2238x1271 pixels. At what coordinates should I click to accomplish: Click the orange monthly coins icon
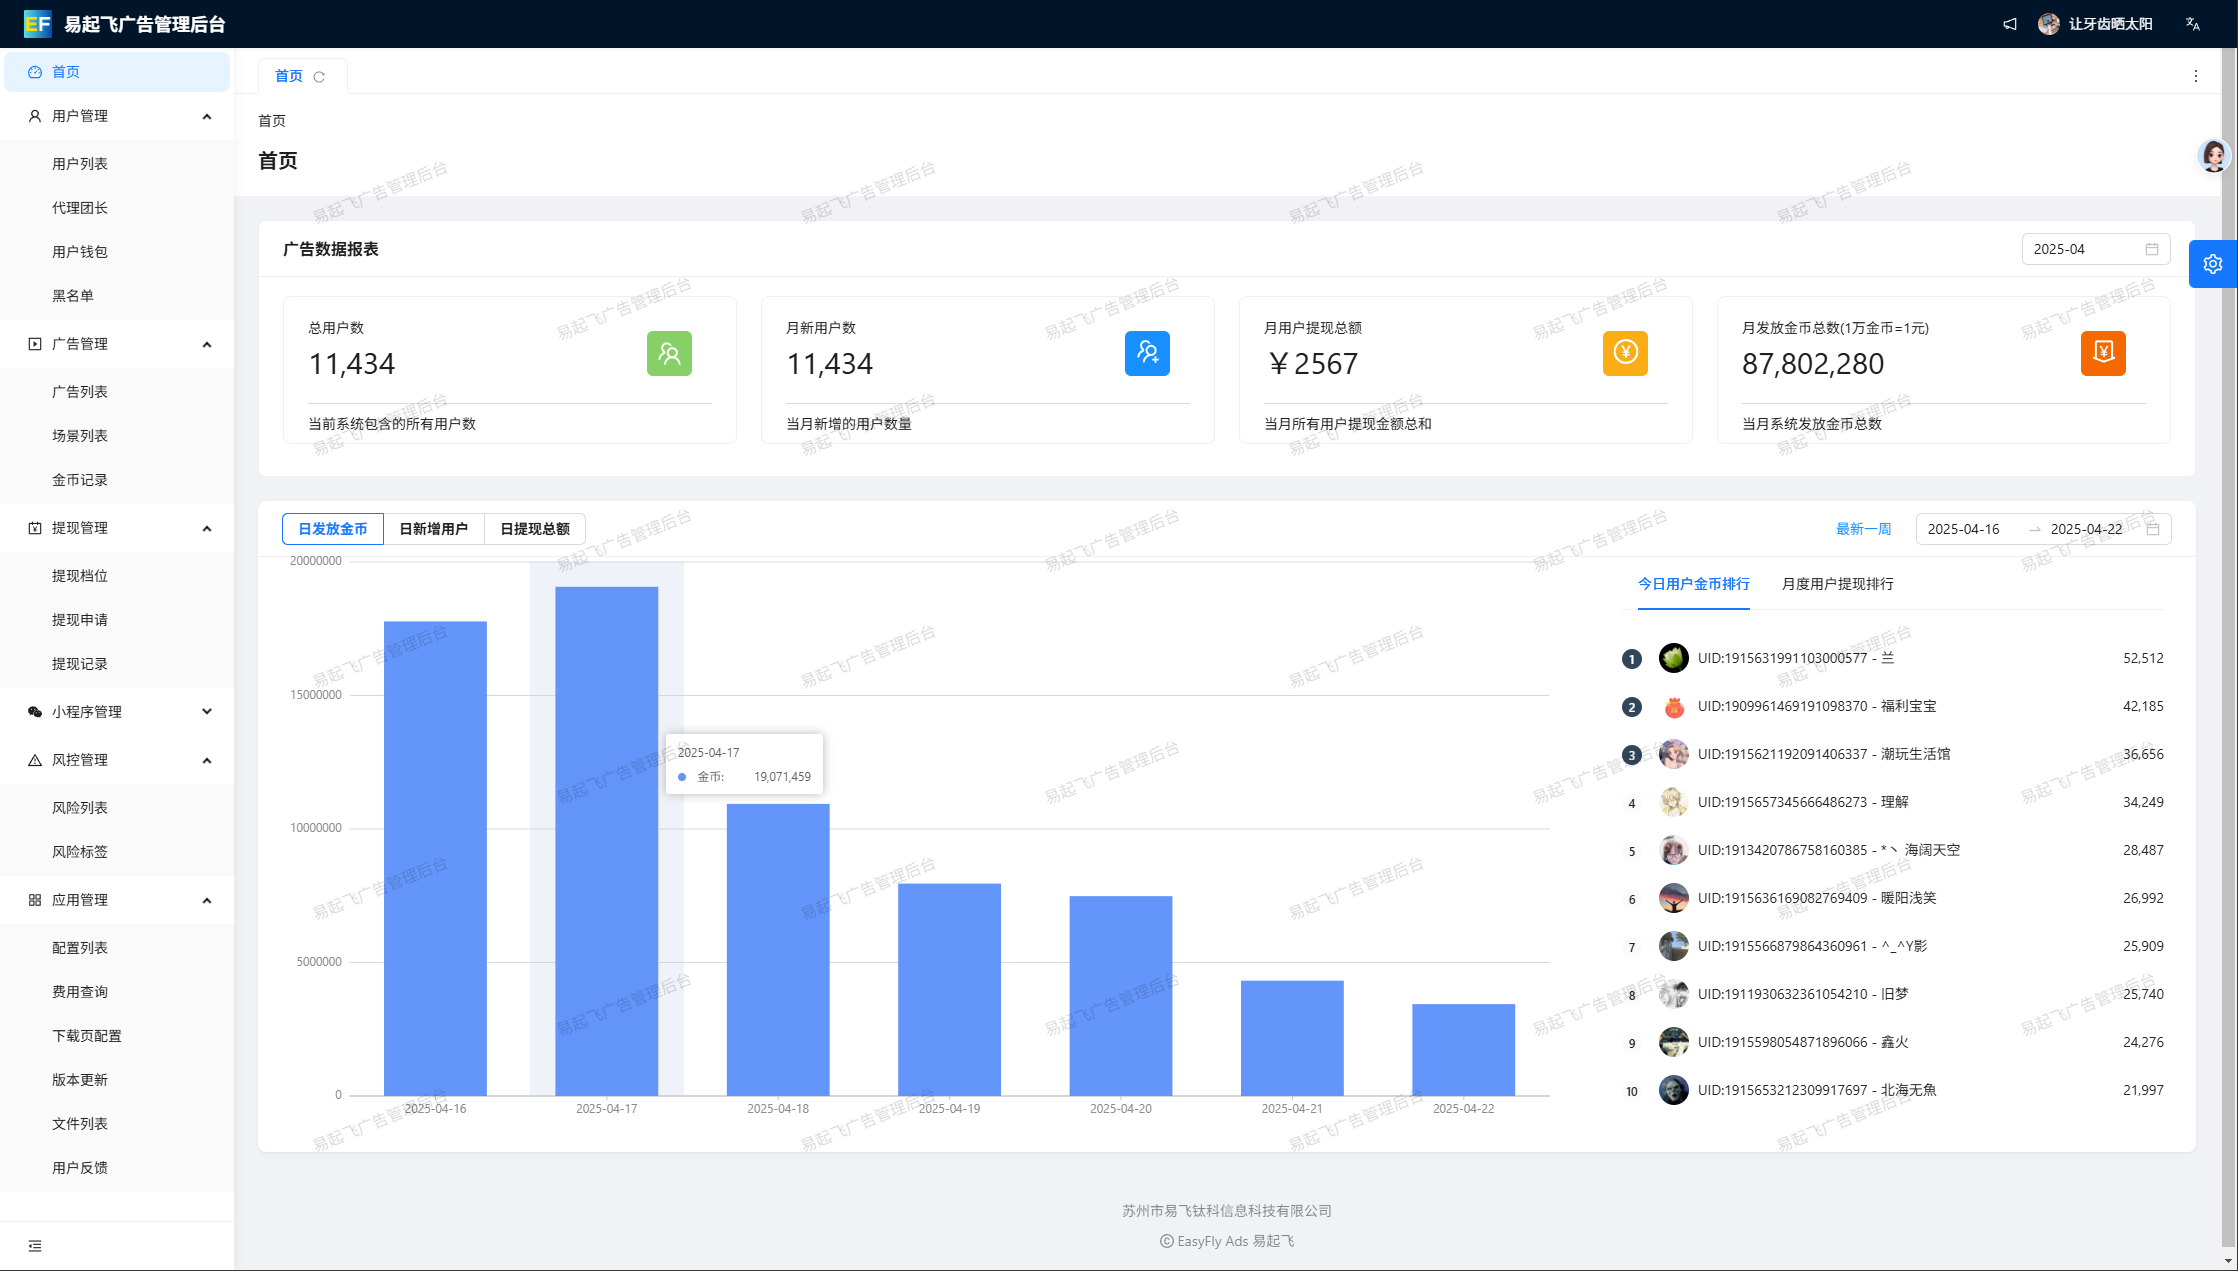(x=2102, y=353)
